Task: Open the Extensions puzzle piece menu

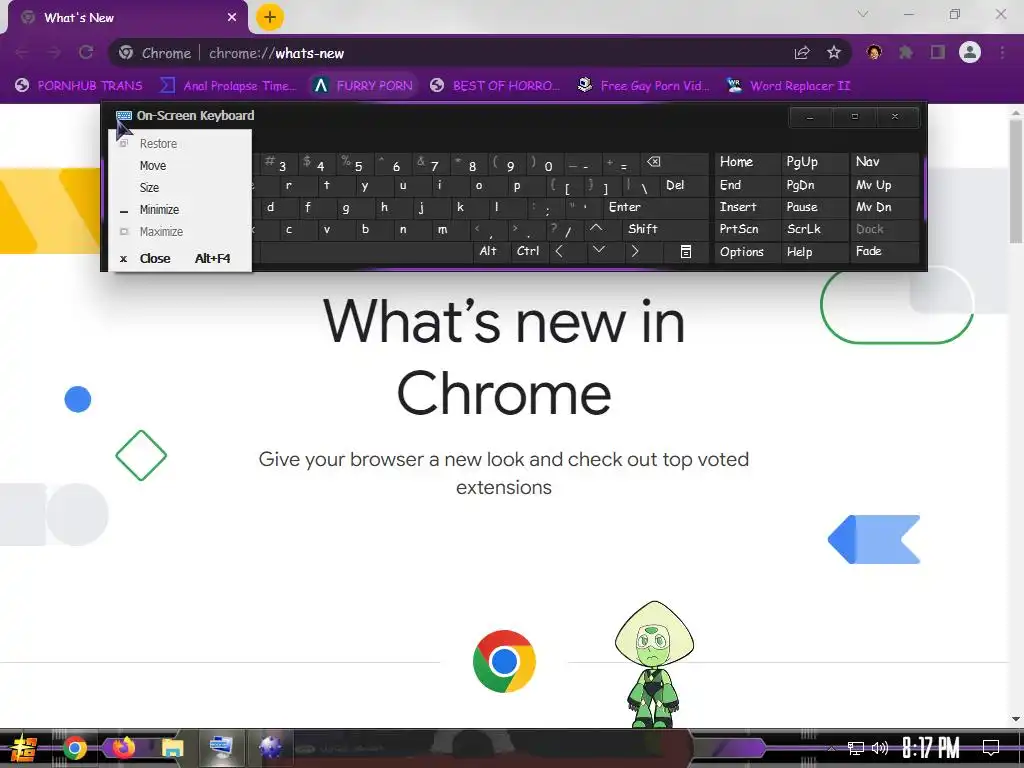Action: [x=906, y=52]
